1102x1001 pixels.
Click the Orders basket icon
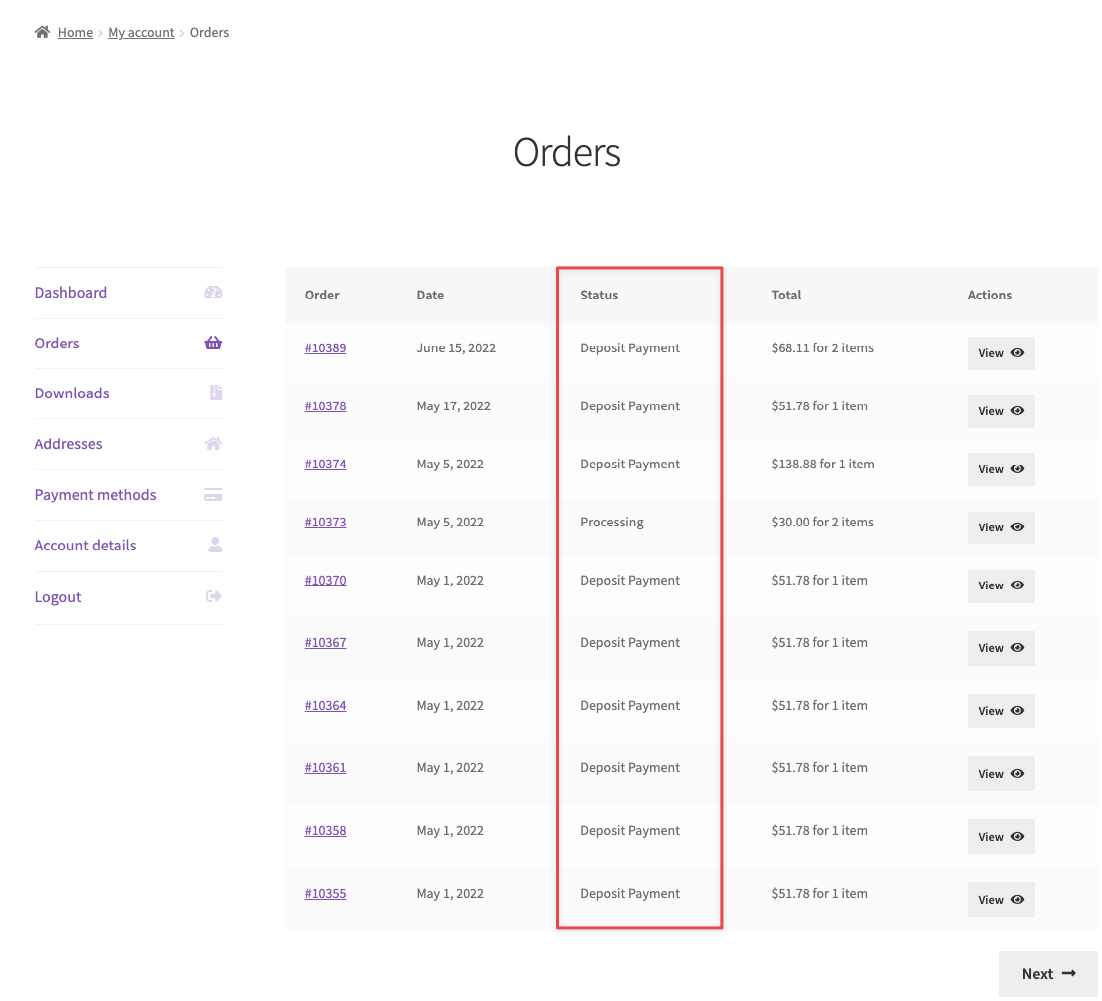coord(213,343)
